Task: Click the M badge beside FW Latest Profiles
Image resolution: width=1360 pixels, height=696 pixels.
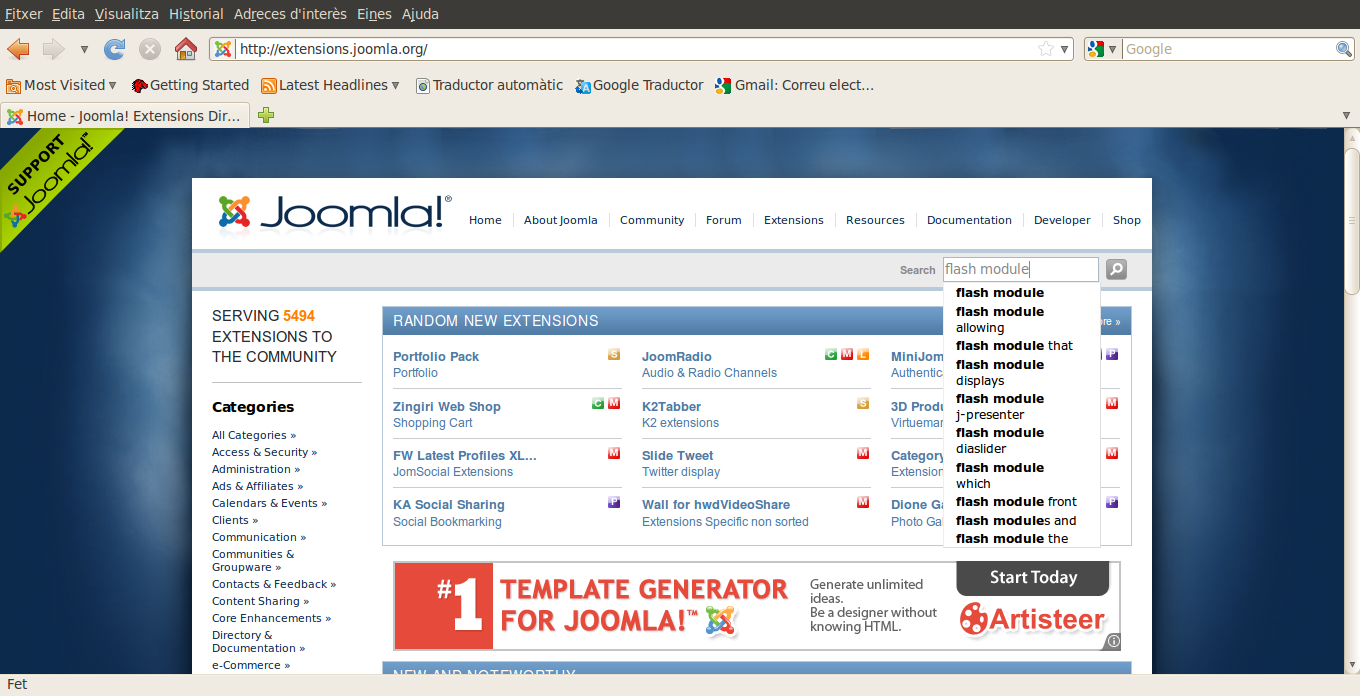Action: pyautogui.click(x=614, y=453)
